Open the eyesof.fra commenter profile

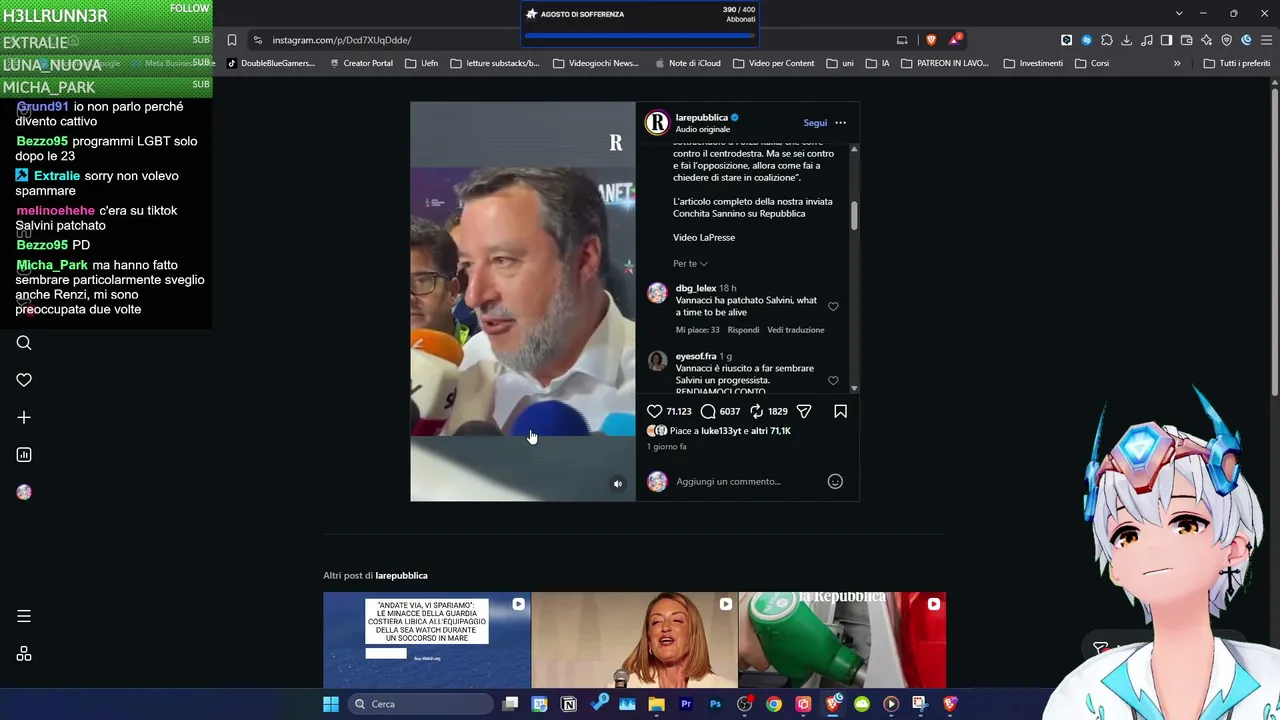coord(696,356)
